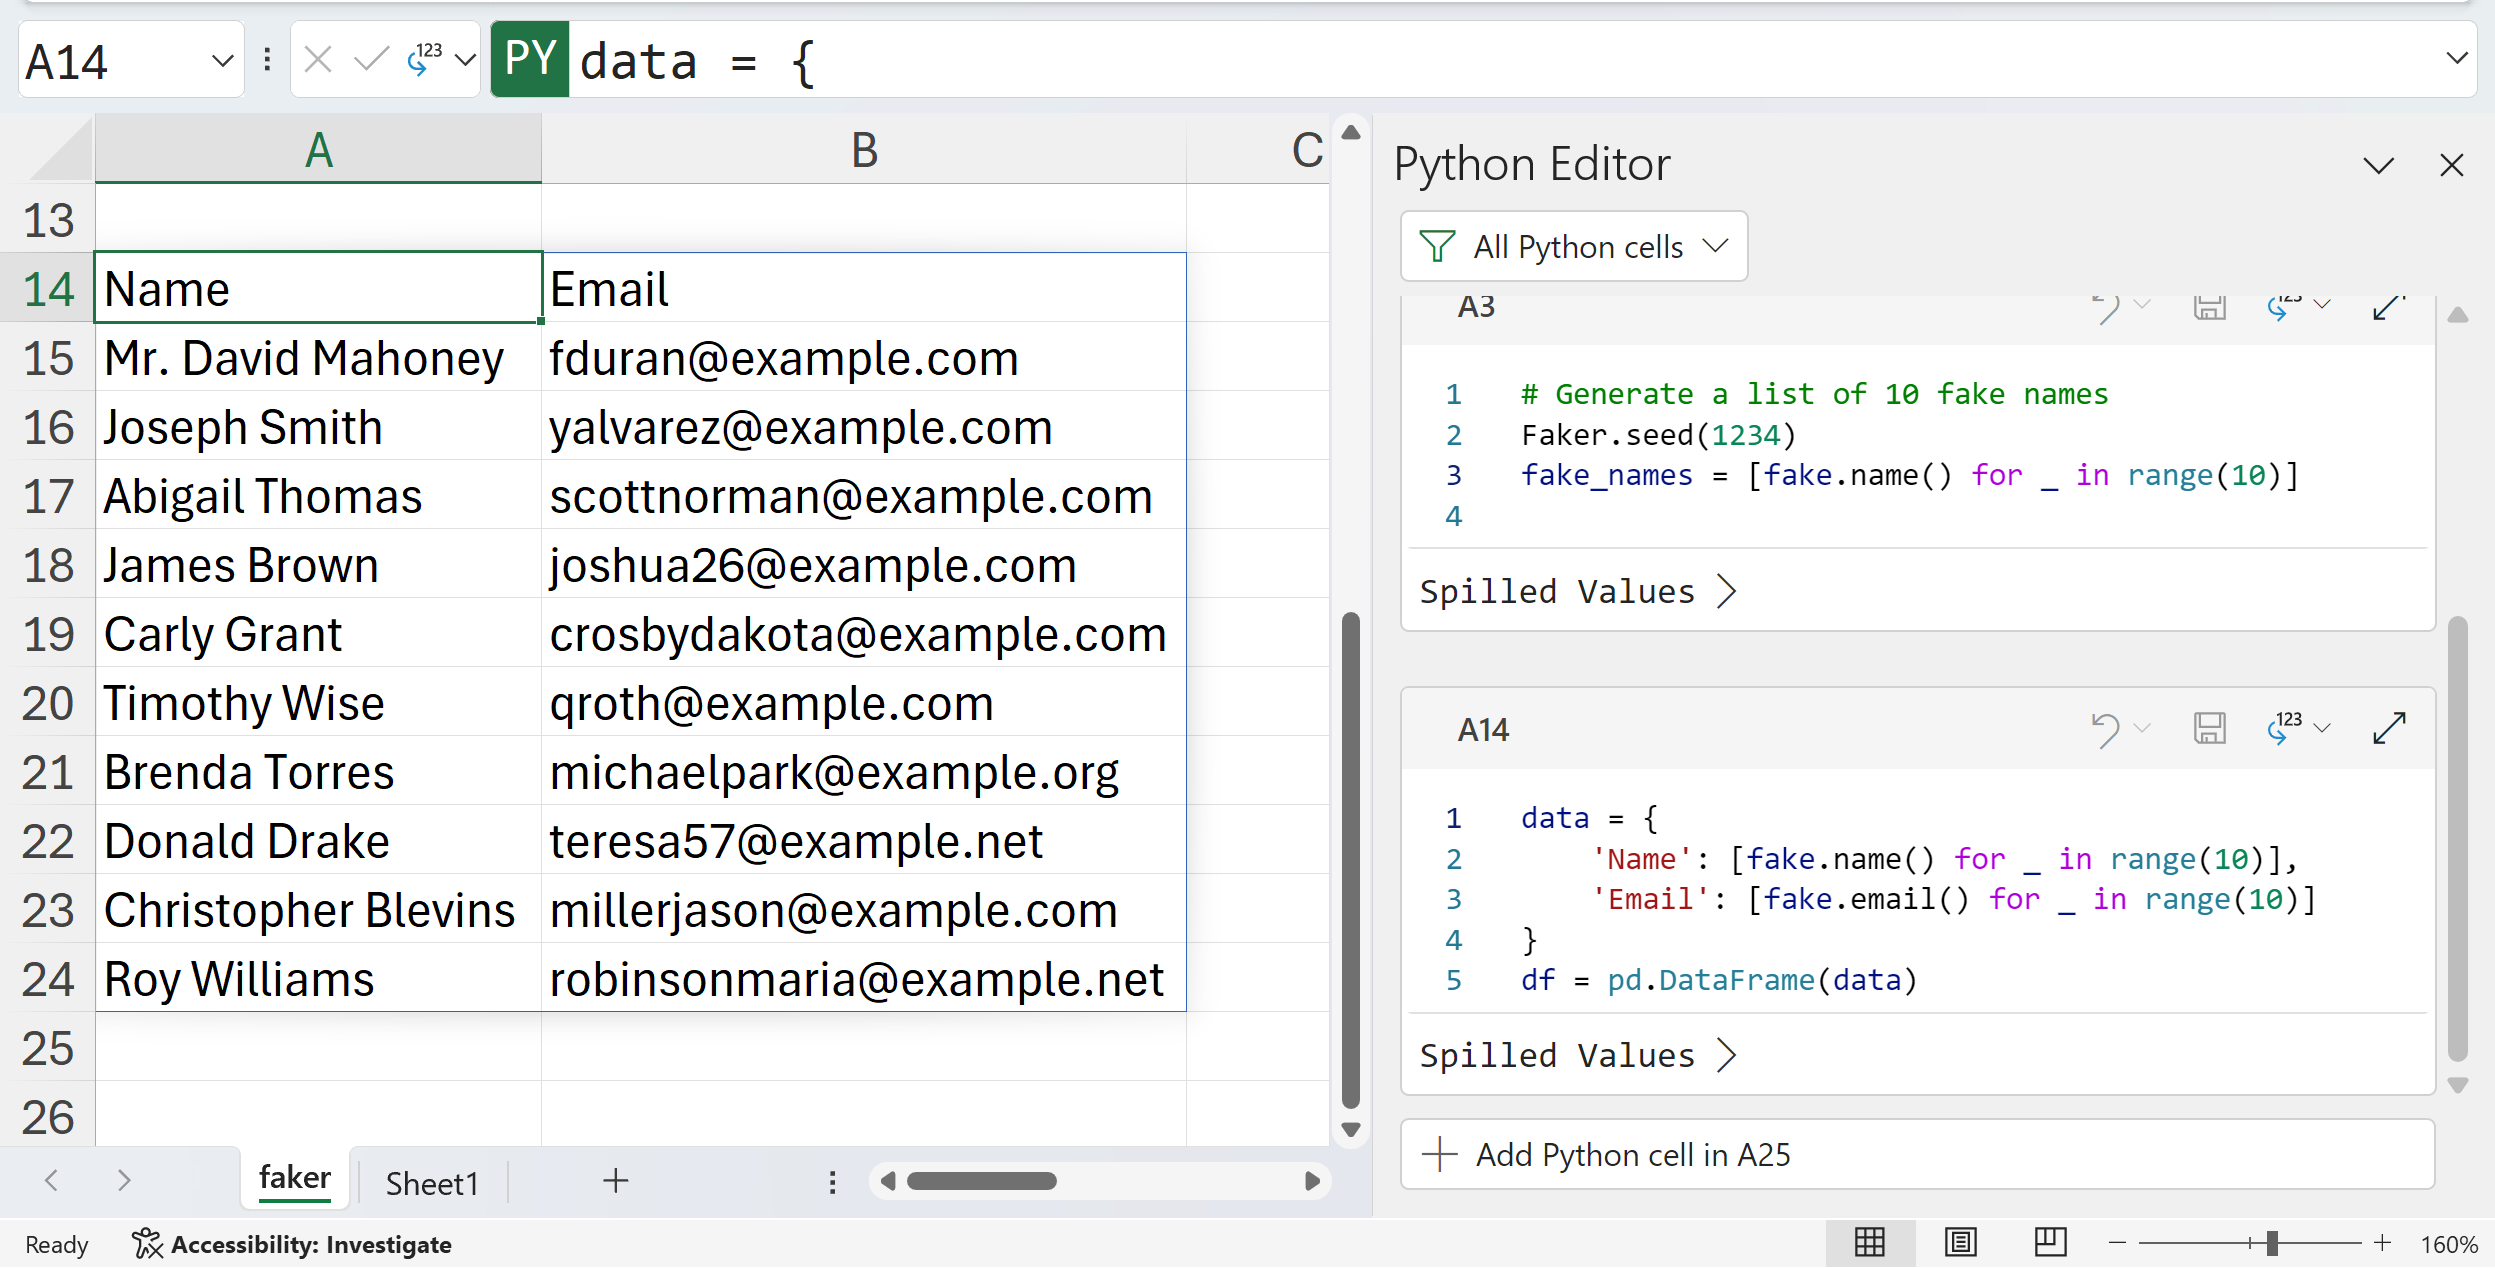
Task: Open the All Python cells filter dropdown
Action: pos(1574,246)
